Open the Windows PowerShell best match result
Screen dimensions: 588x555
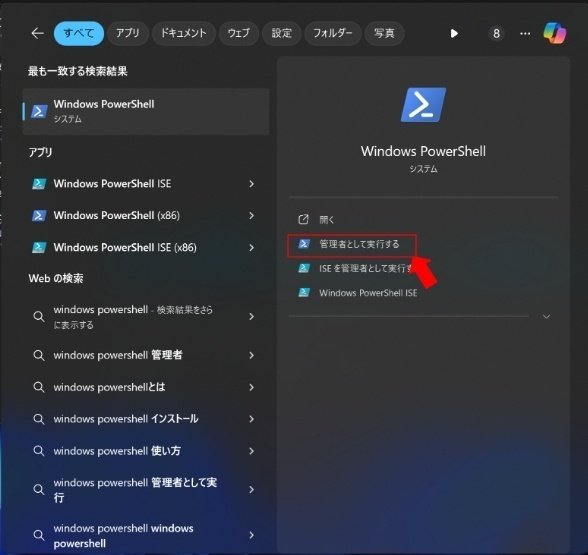click(146, 111)
